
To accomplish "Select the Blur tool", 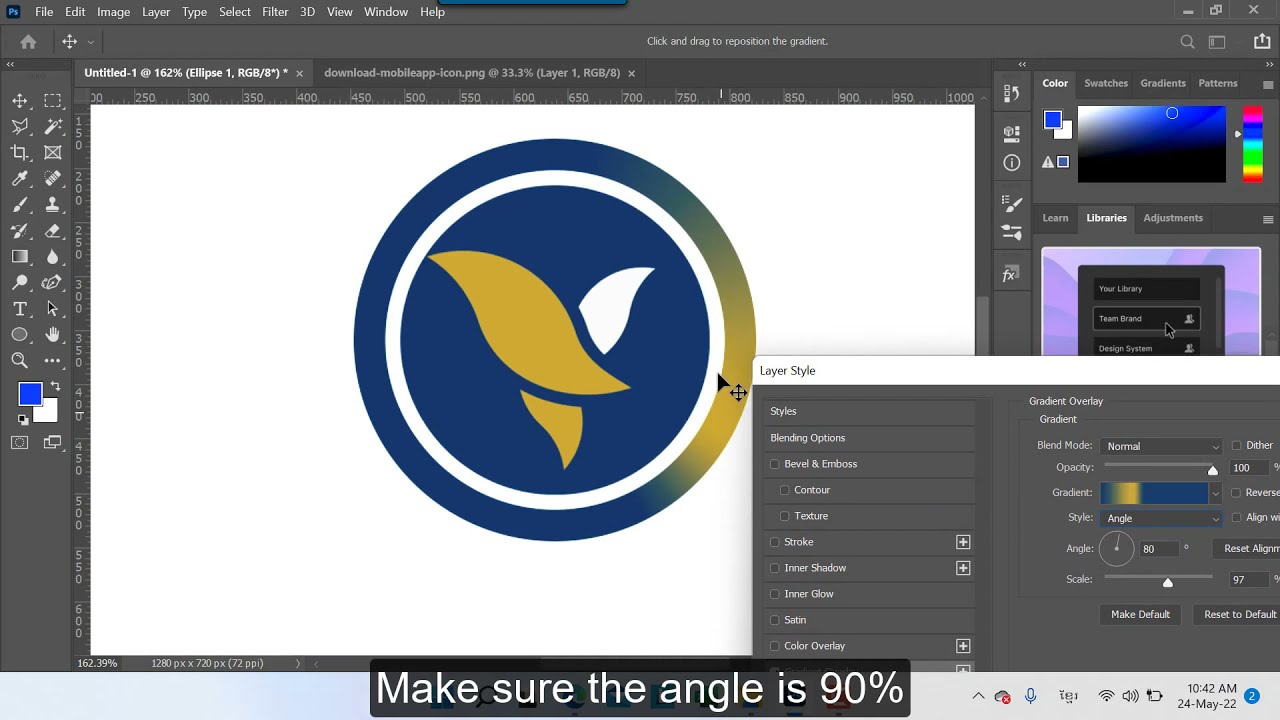I will click(53, 257).
